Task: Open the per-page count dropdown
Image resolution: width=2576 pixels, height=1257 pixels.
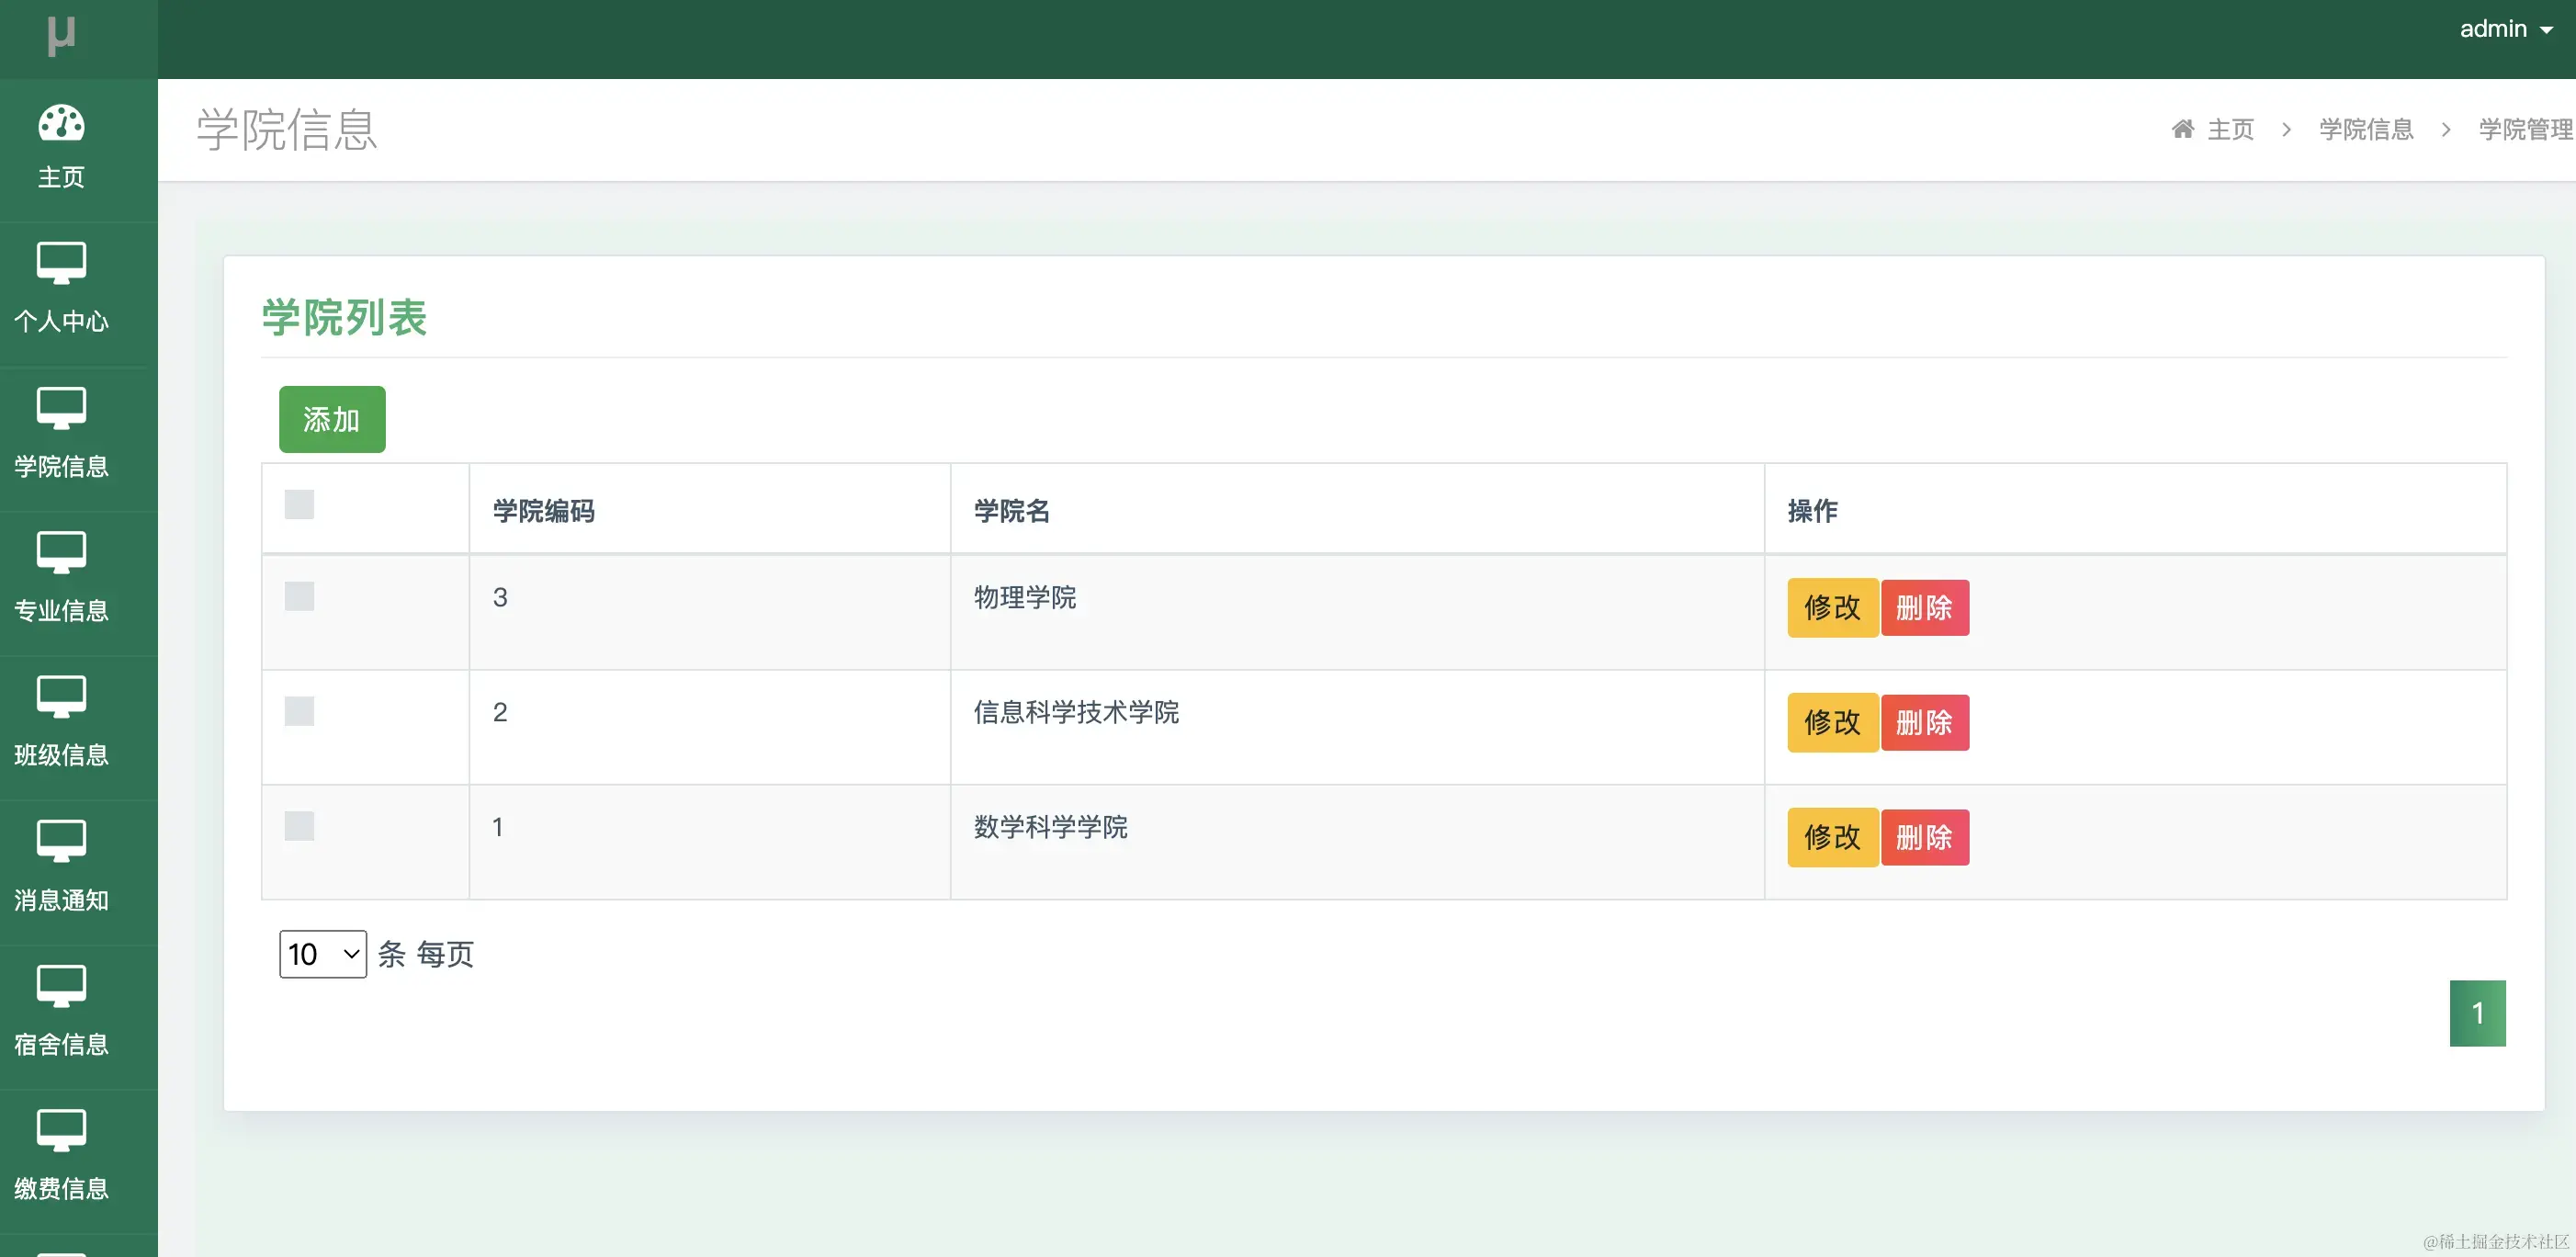Action: (x=322, y=954)
